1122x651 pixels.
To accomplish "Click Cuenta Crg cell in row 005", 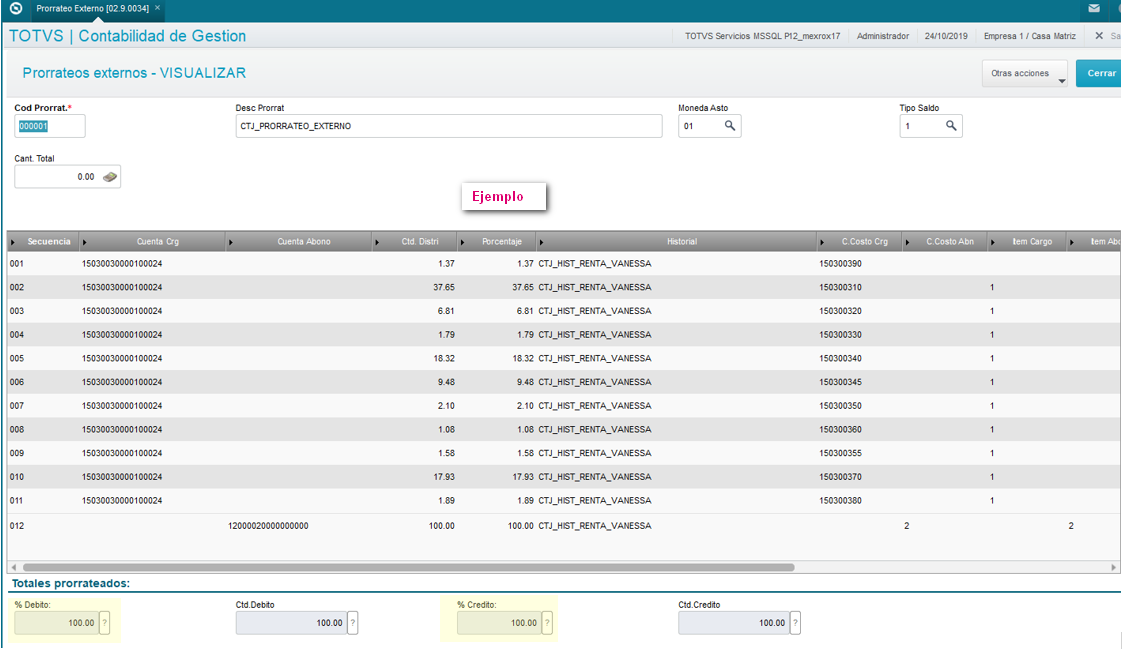I will click(x=122, y=358).
